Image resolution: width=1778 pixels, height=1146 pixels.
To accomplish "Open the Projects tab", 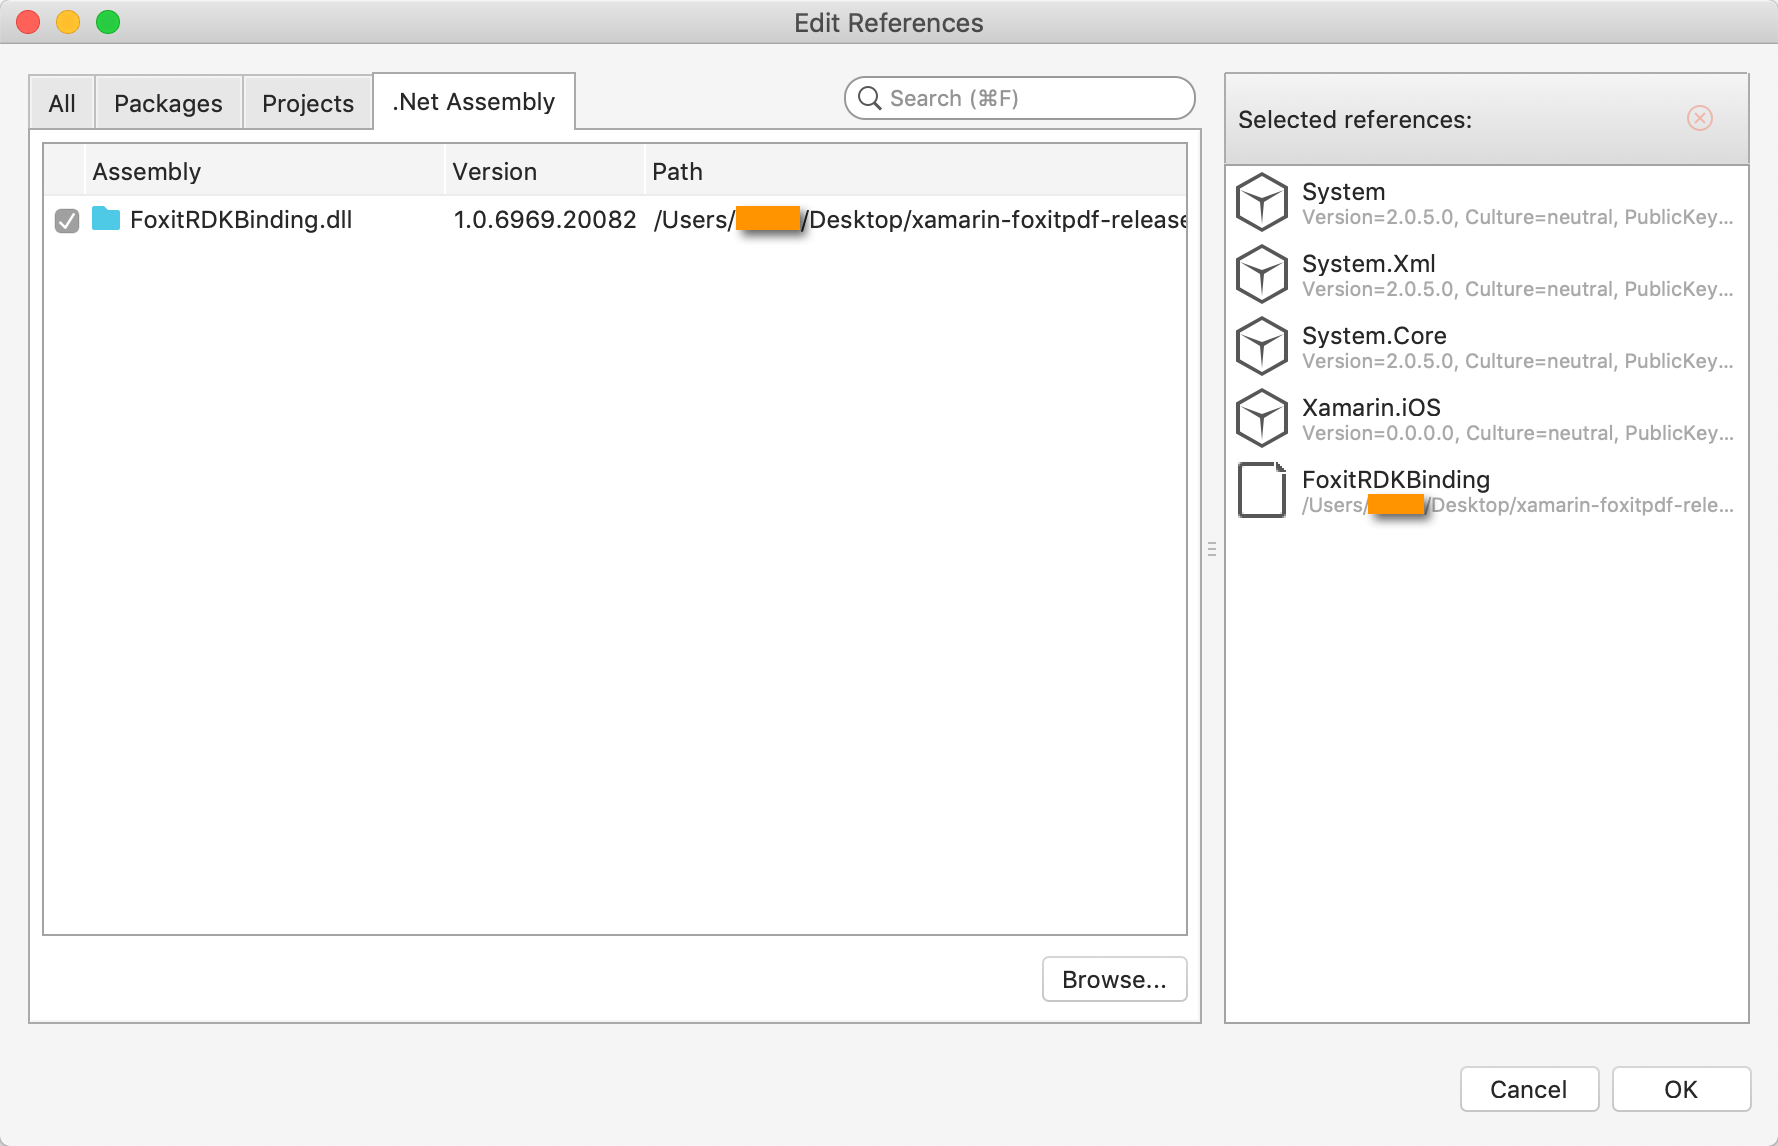I will click(308, 103).
